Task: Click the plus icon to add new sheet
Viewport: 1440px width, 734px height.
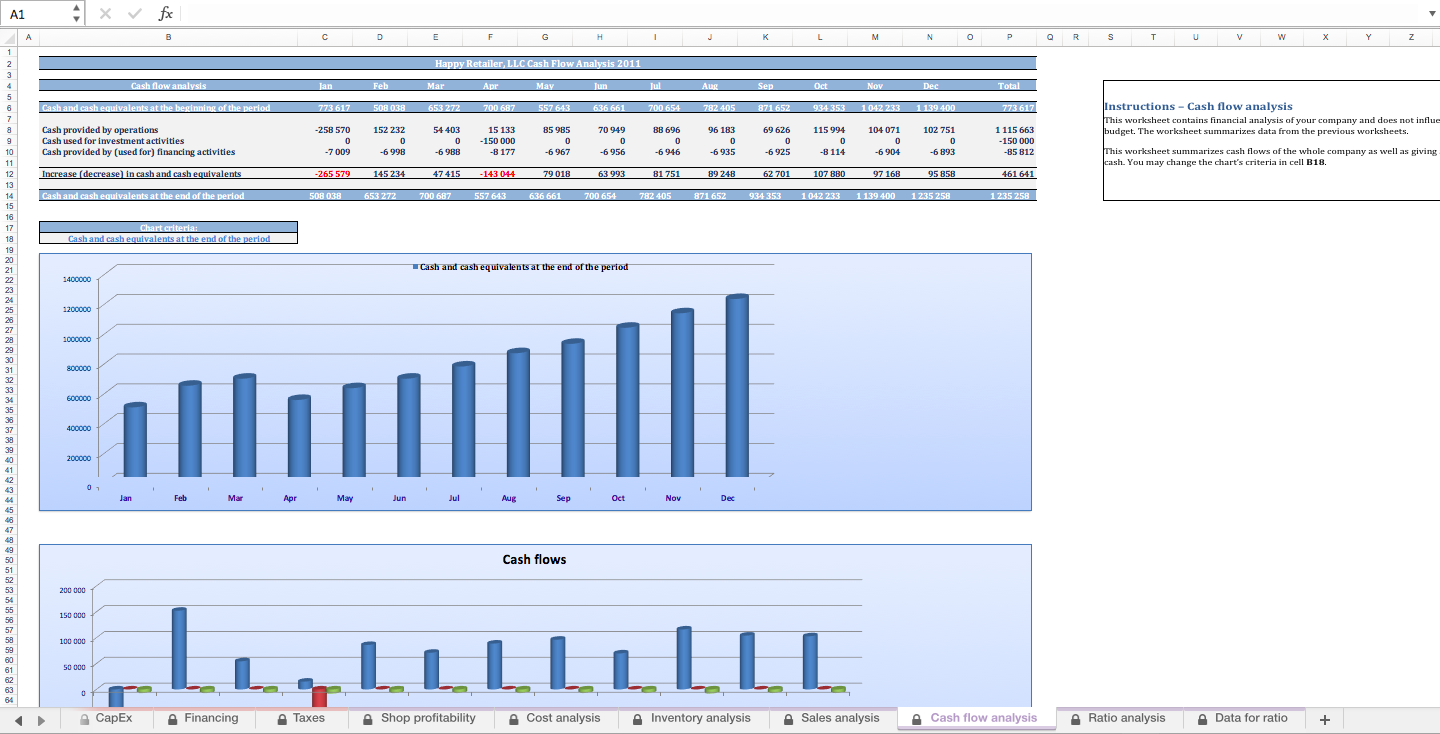Action: pos(1324,718)
